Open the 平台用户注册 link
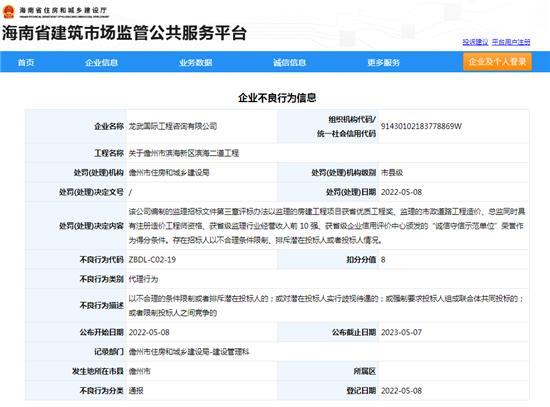 click(511, 42)
